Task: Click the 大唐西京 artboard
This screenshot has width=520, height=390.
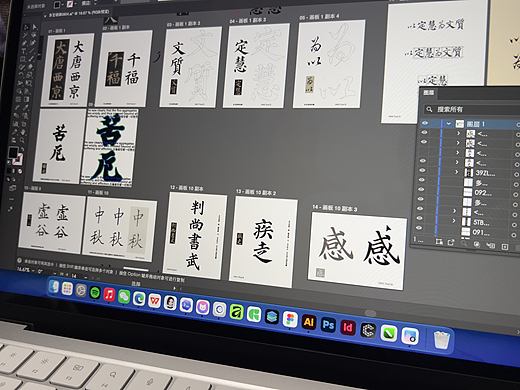Action: click(67, 70)
